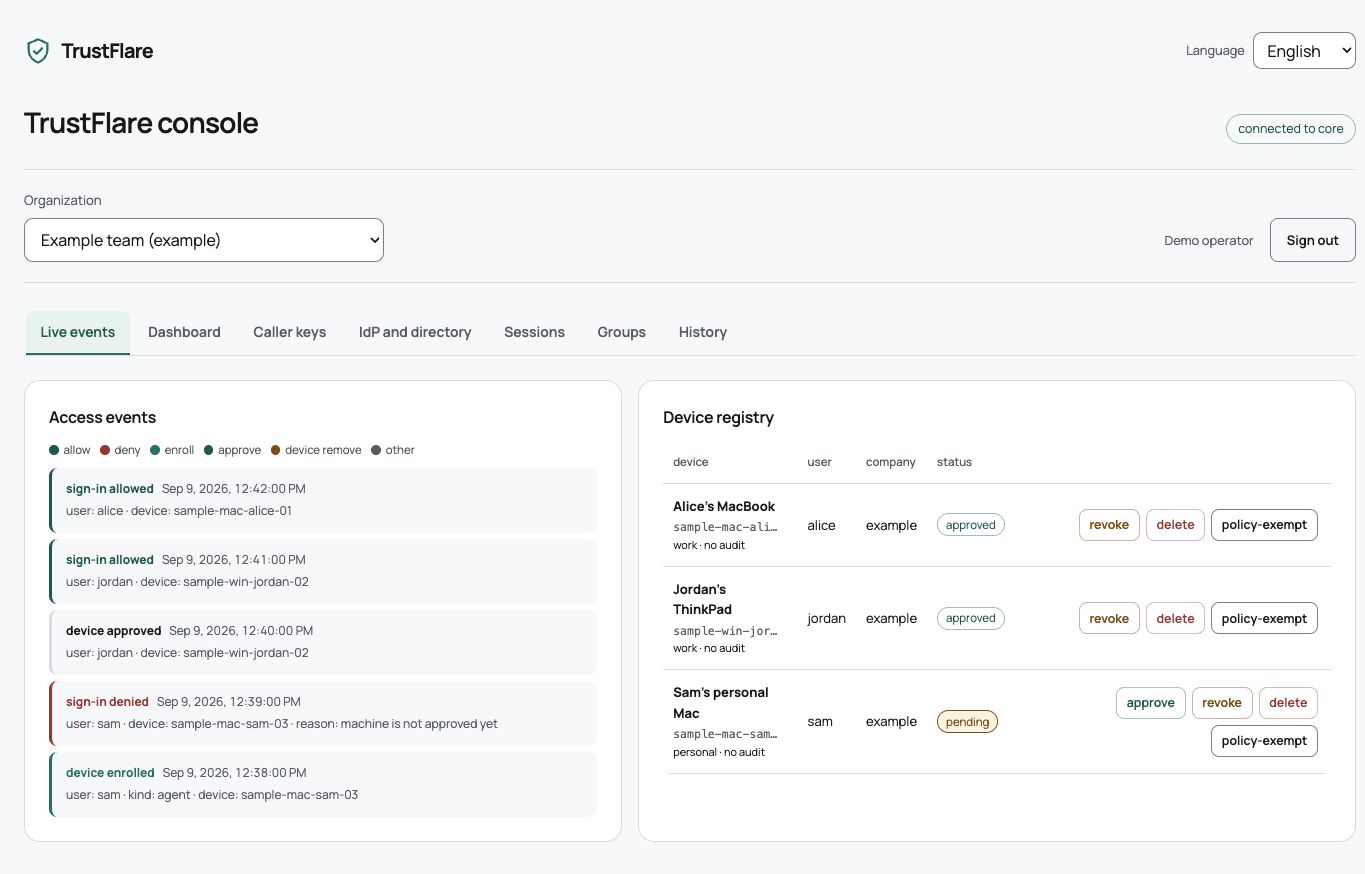Select the sign-in allowed event at 12:42:00 PM
Image resolution: width=1365 pixels, height=874 pixels.
(x=323, y=500)
